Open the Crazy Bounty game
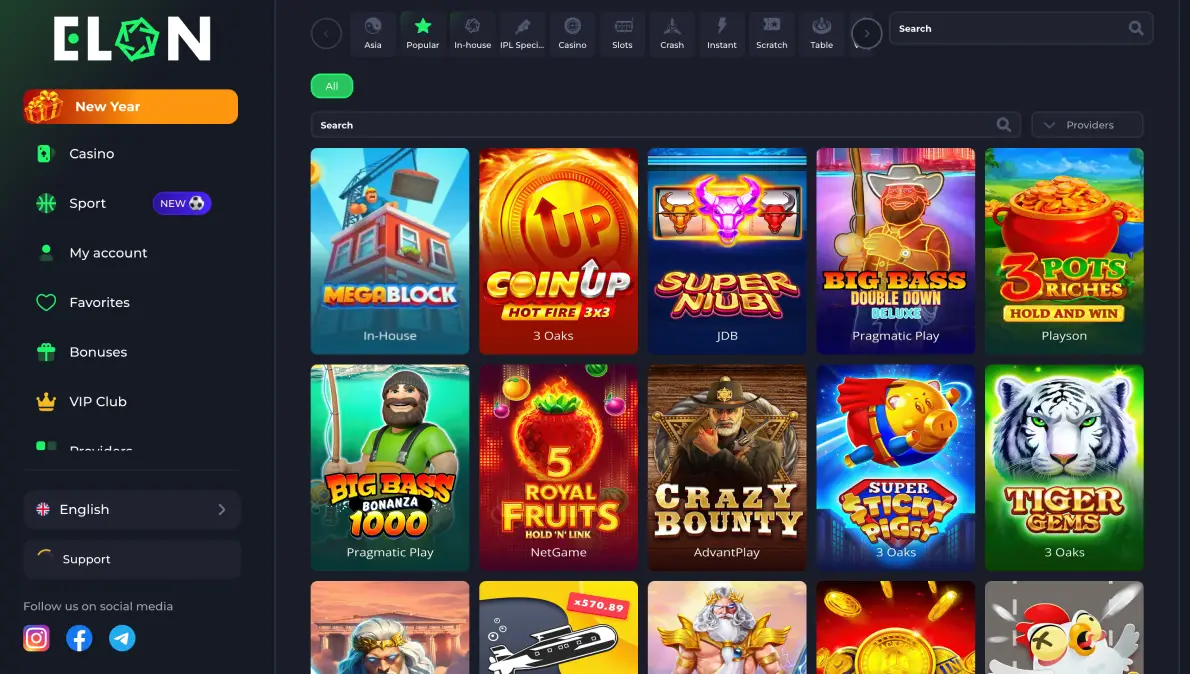 (727, 468)
